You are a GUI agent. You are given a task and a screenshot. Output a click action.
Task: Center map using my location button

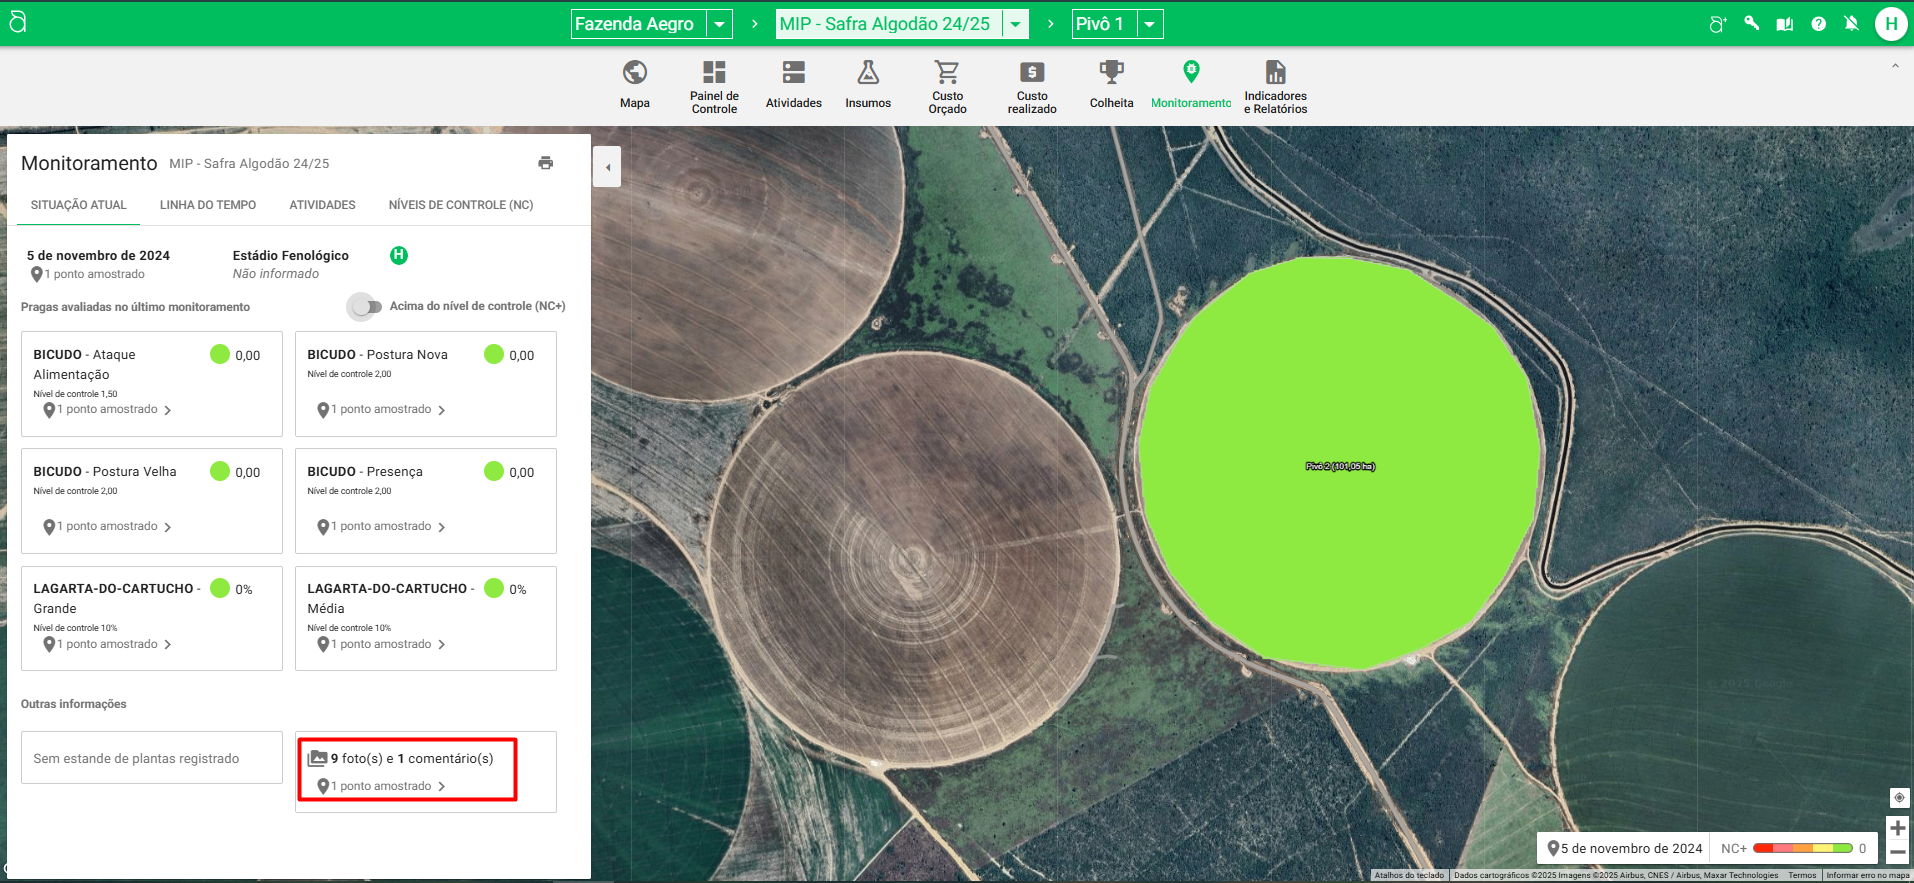click(x=1898, y=797)
